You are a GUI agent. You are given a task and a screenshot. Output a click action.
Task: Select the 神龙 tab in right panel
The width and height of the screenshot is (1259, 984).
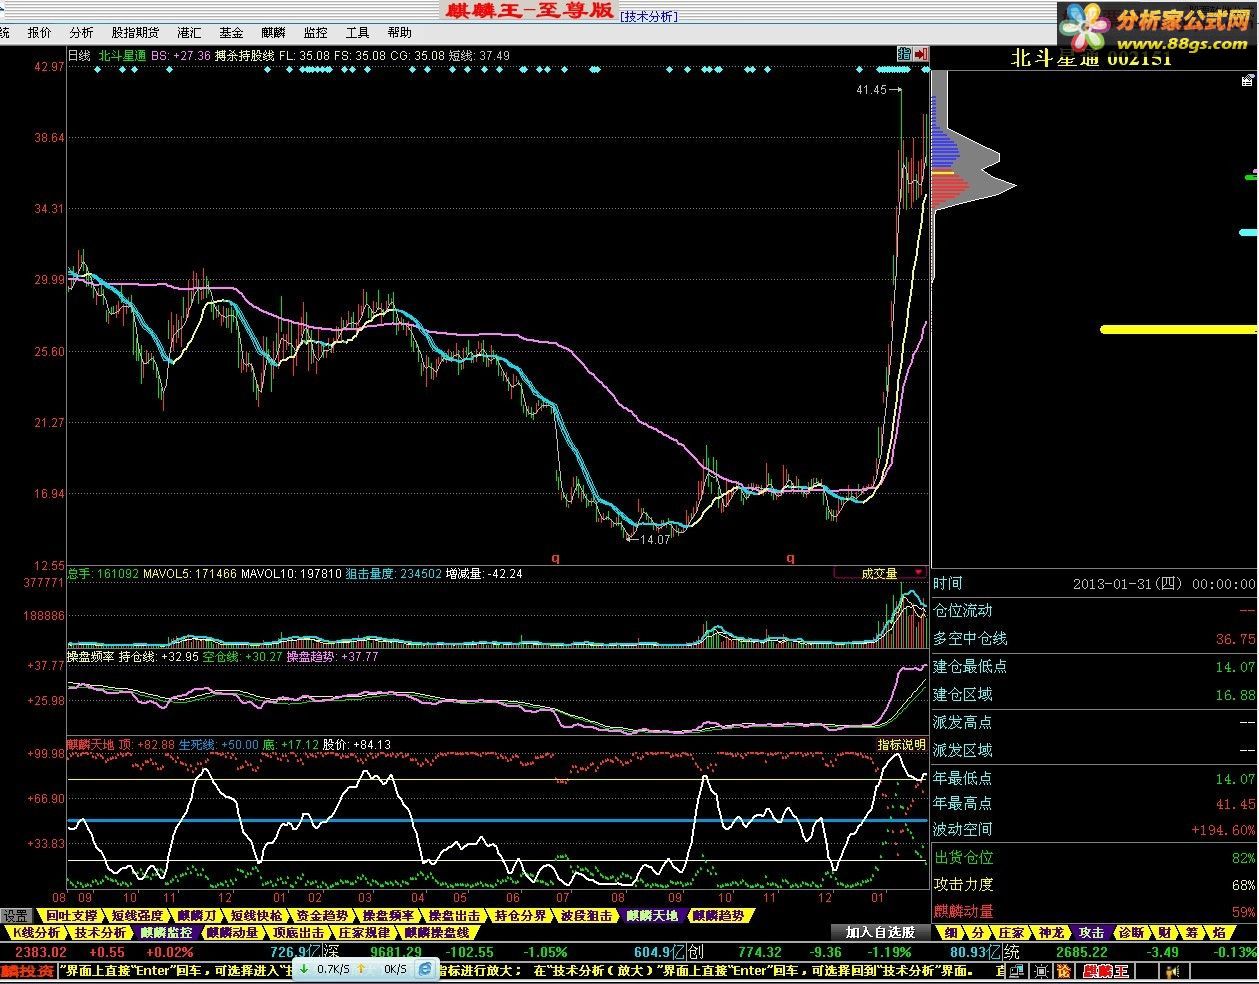click(x=1051, y=932)
